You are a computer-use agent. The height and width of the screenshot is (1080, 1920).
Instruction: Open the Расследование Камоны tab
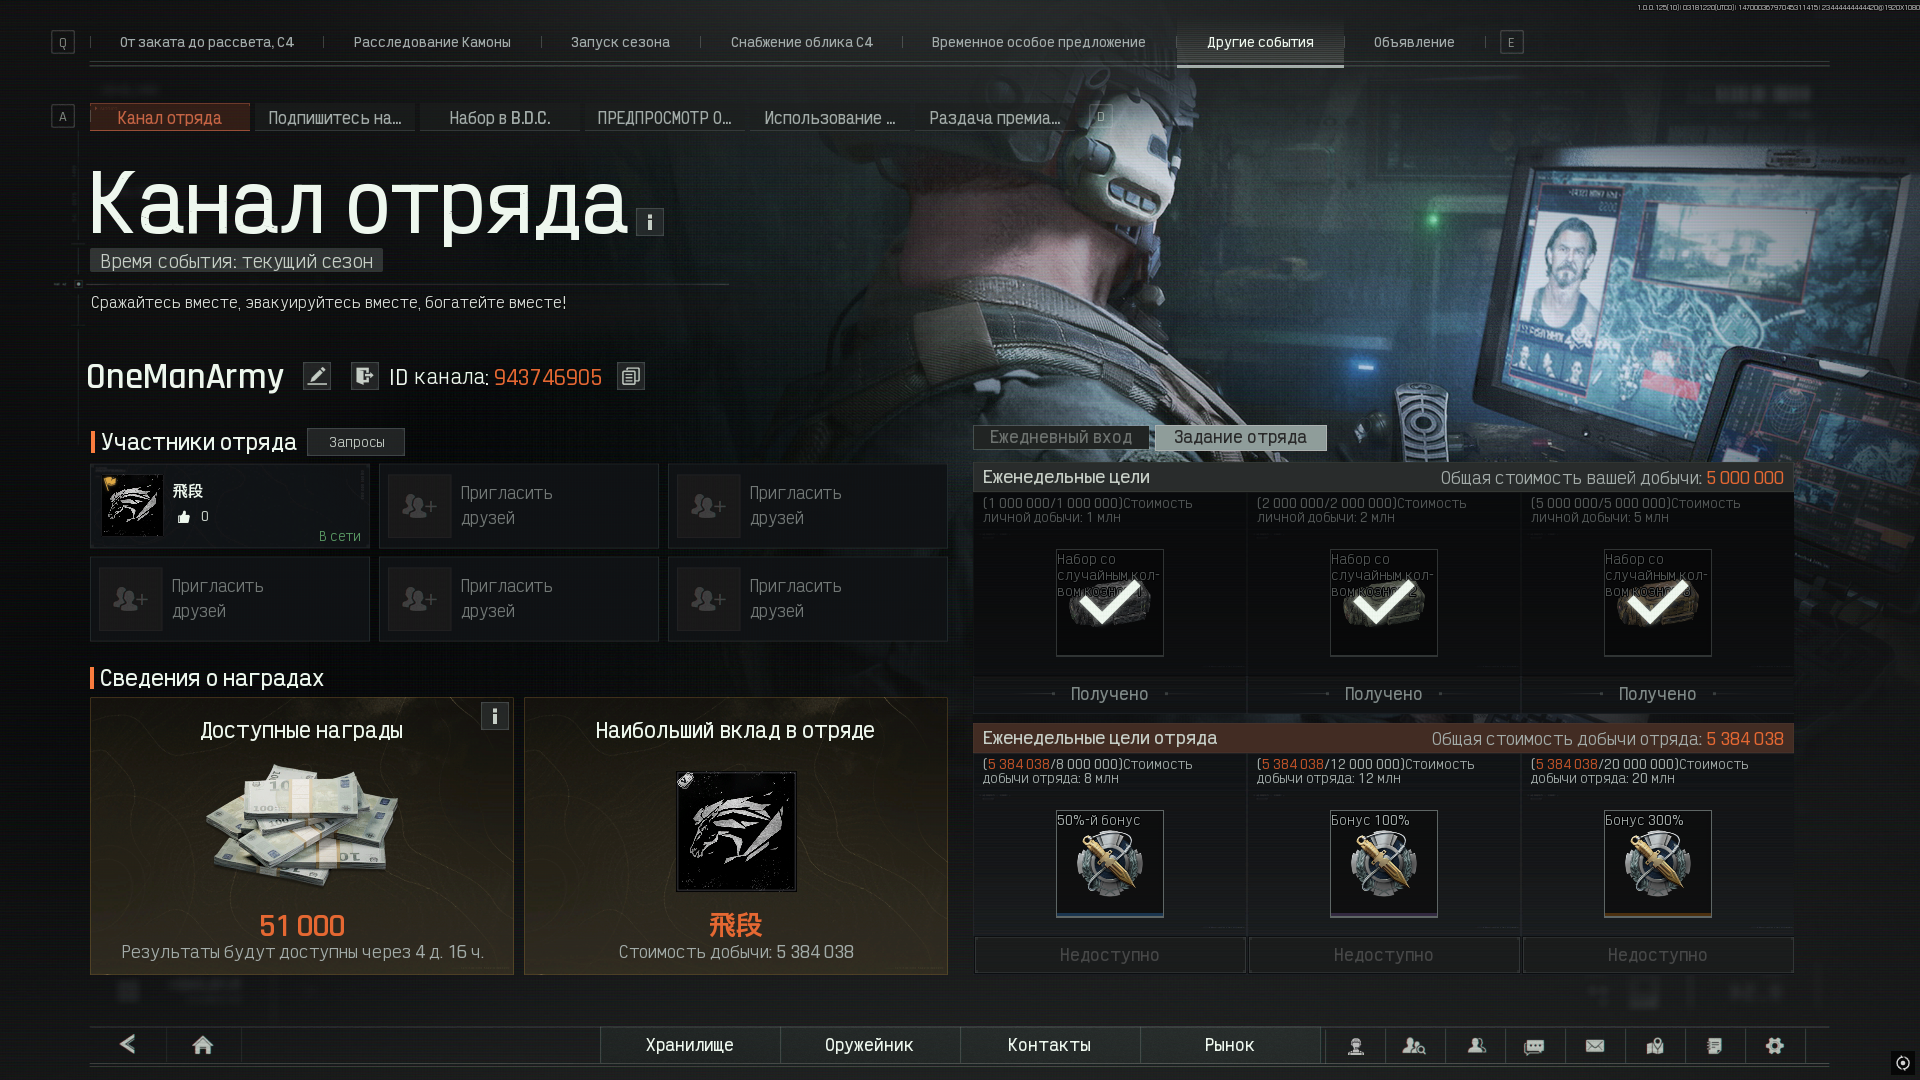[x=432, y=42]
